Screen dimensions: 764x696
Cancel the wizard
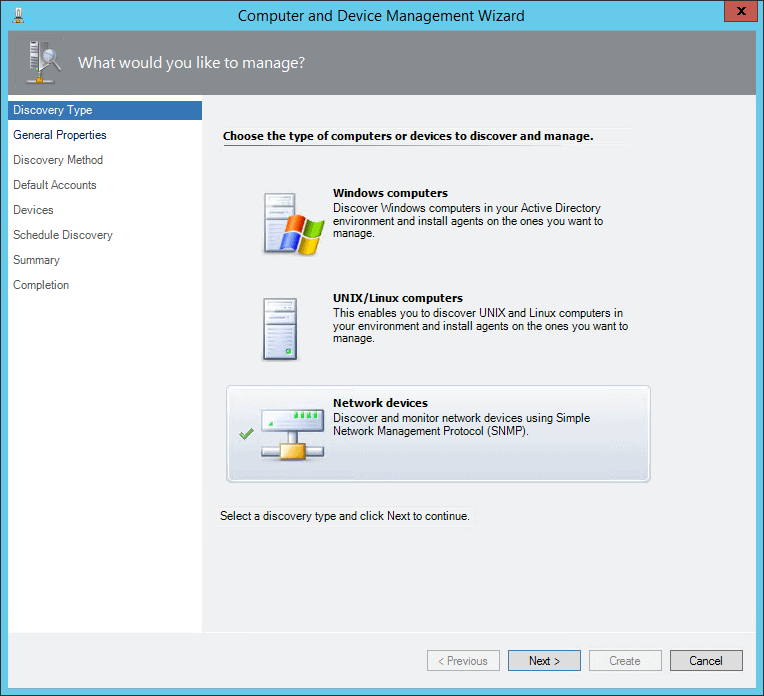(x=706, y=660)
